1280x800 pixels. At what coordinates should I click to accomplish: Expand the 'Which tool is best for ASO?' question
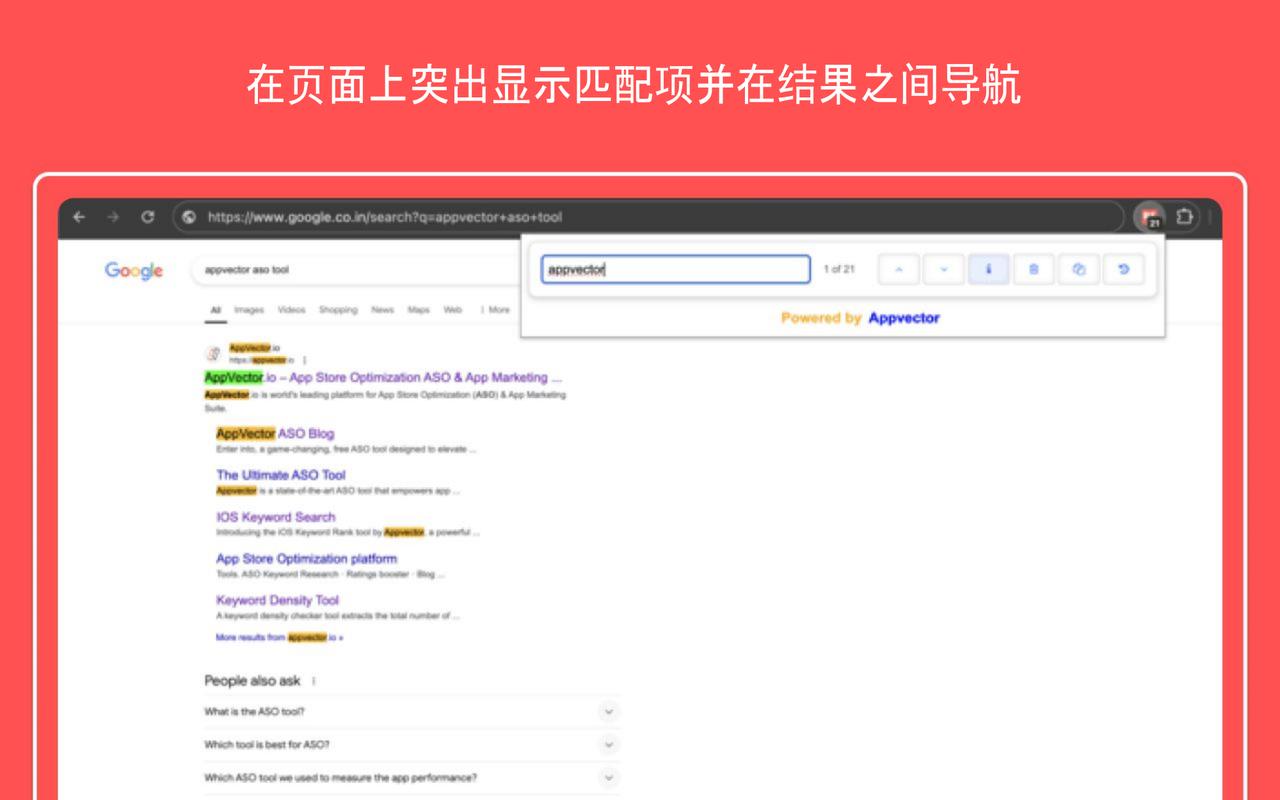point(608,744)
